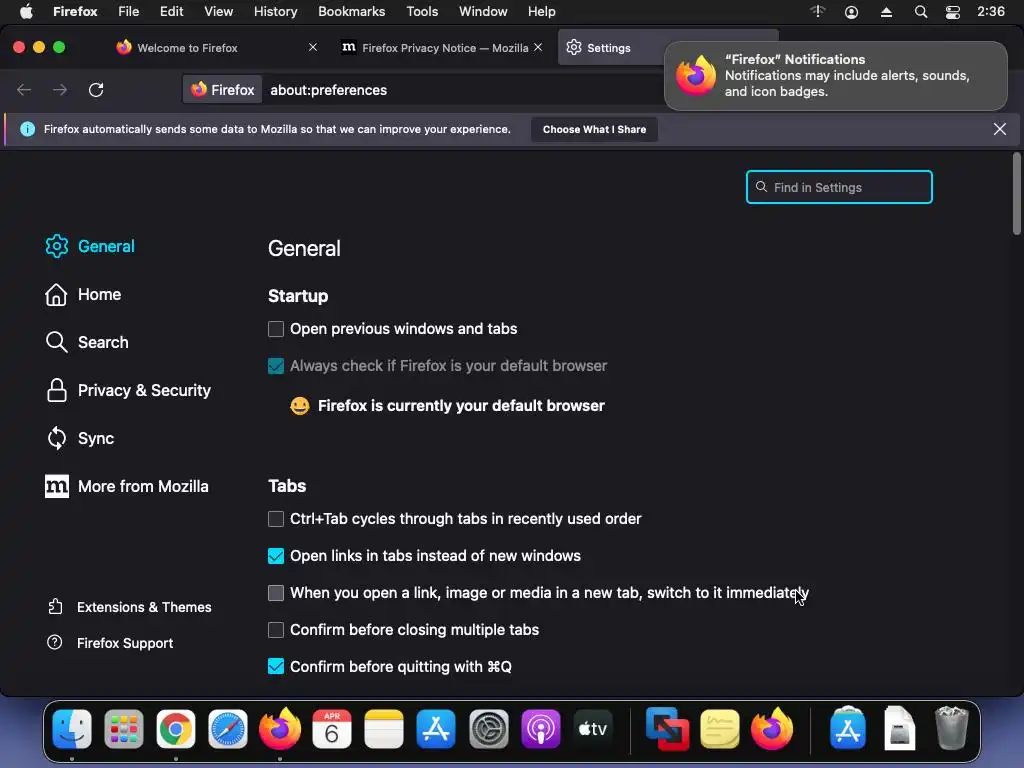Open Control Center in menu bar
Image resolution: width=1024 pixels, height=768 pixels.
(x=953, y=12)
